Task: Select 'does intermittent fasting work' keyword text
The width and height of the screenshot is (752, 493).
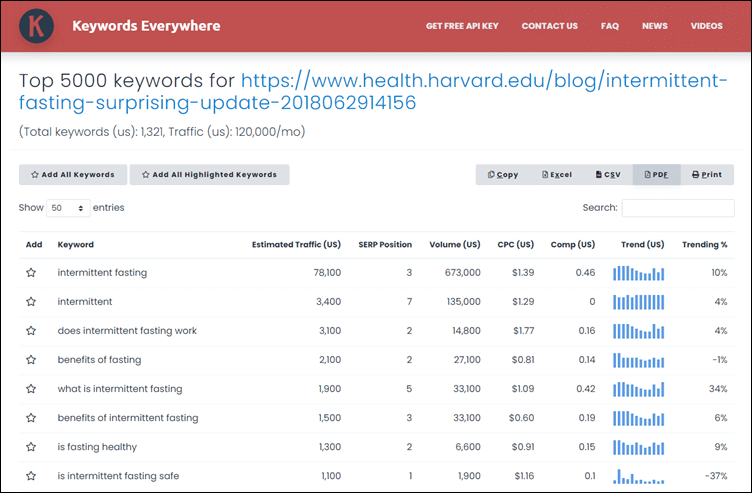Action: pyautogui.click(x=127, y=331)
